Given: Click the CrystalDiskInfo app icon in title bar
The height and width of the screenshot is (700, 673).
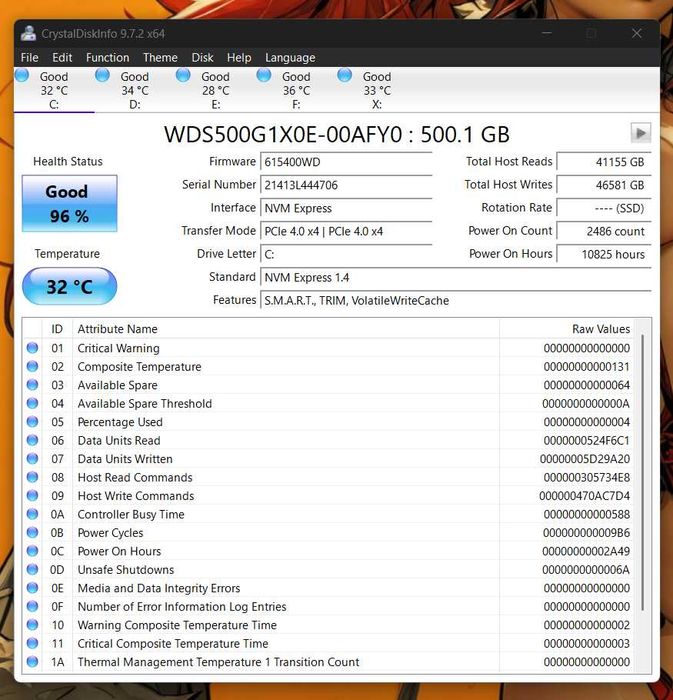Looking at the screenshot, I should pos(29,33).
